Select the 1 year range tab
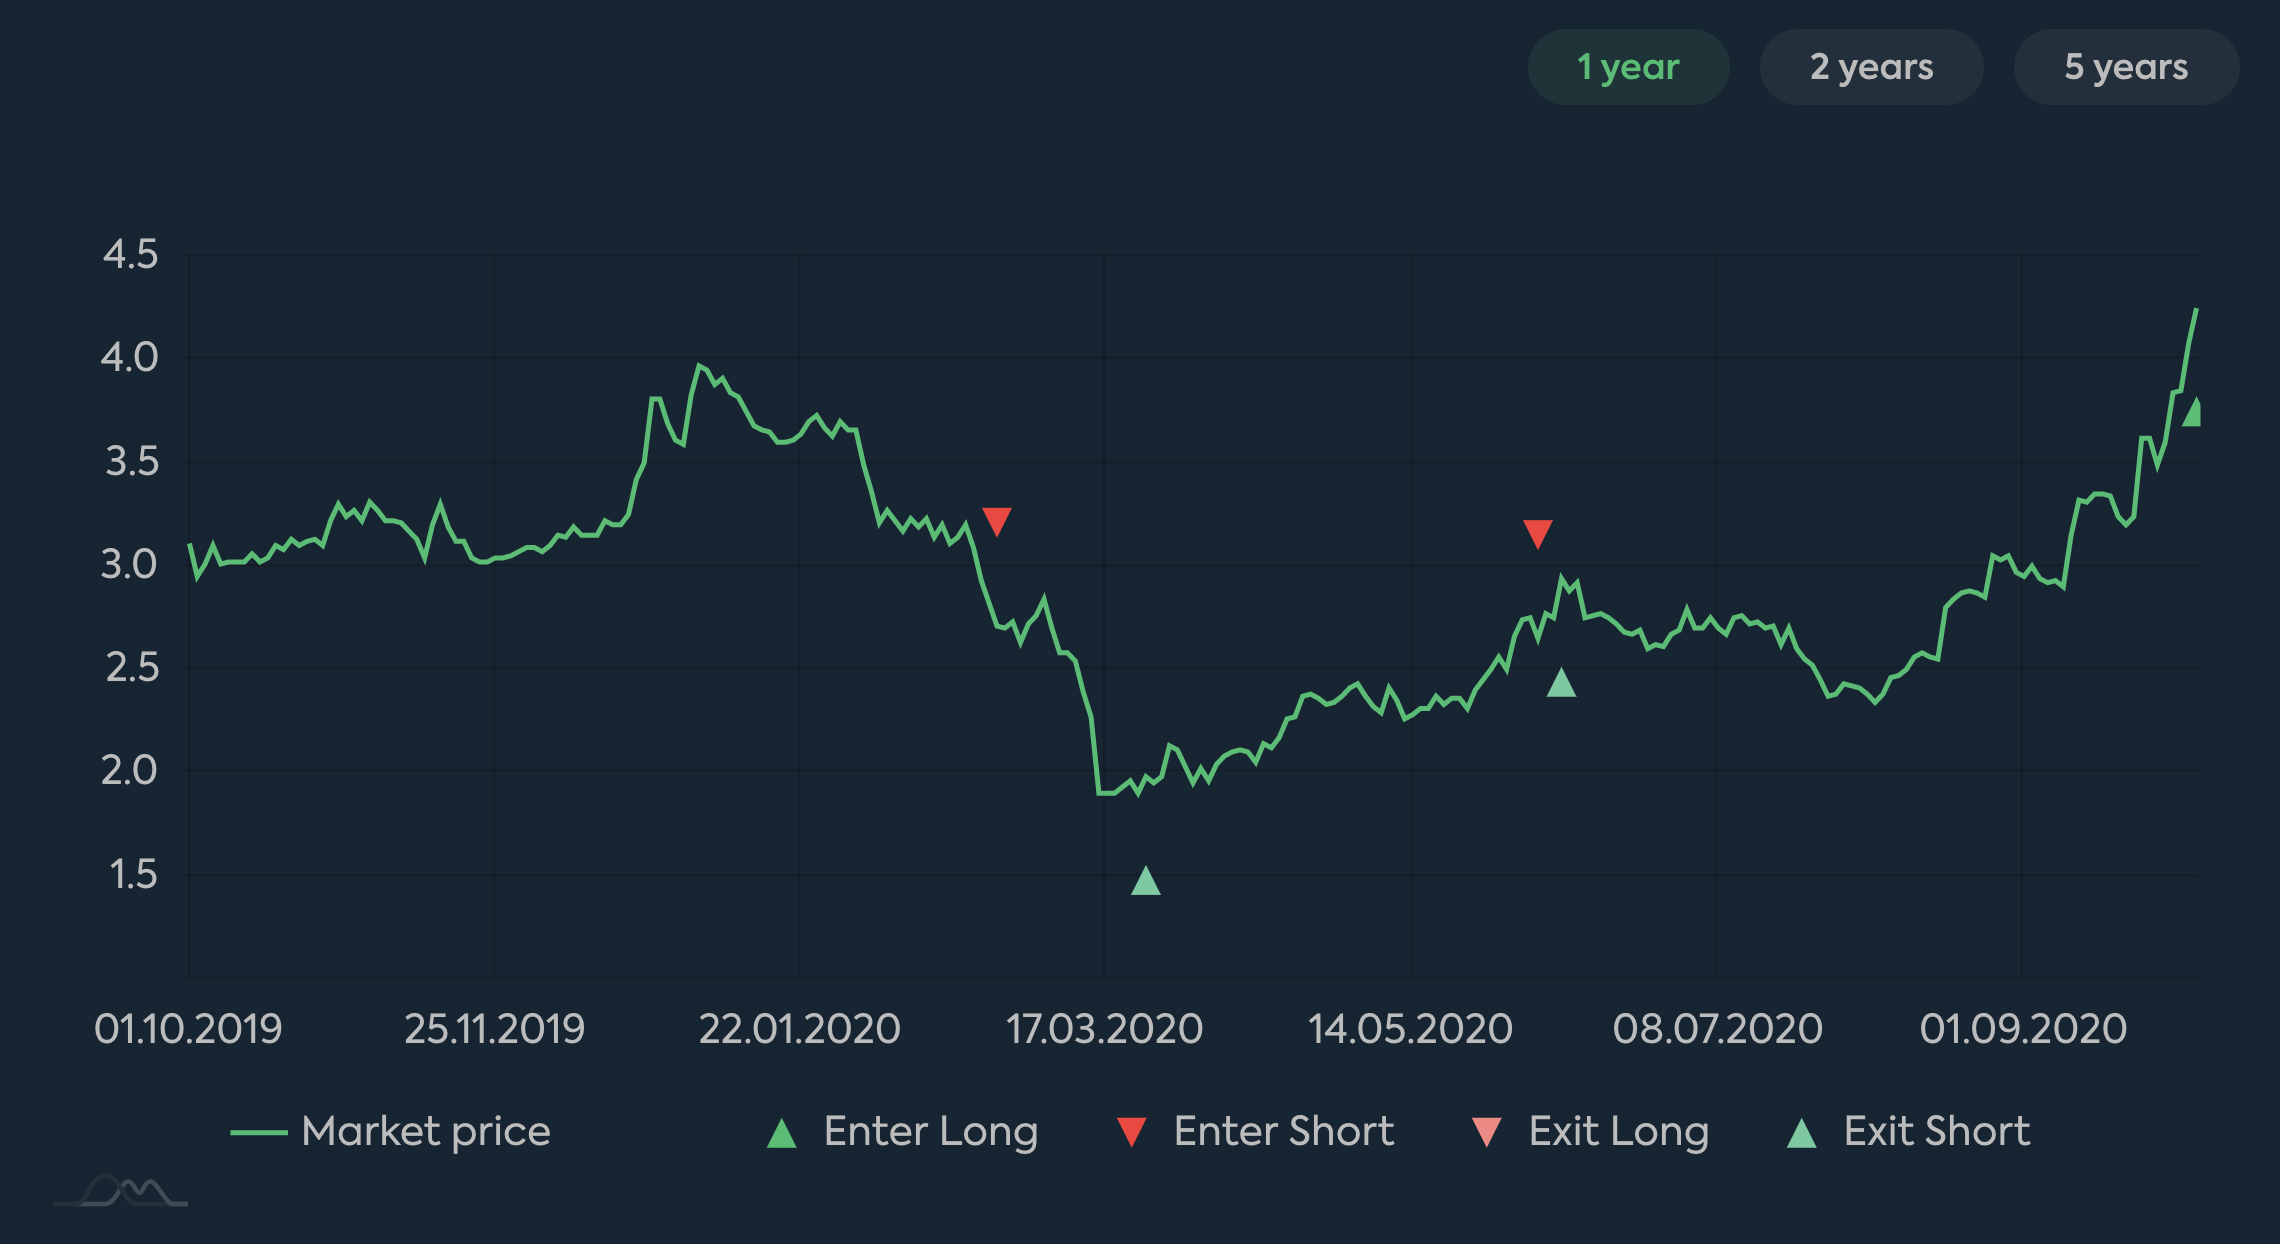The height and width of the screenshot is (1244, 2280). tap(1627, 67)
